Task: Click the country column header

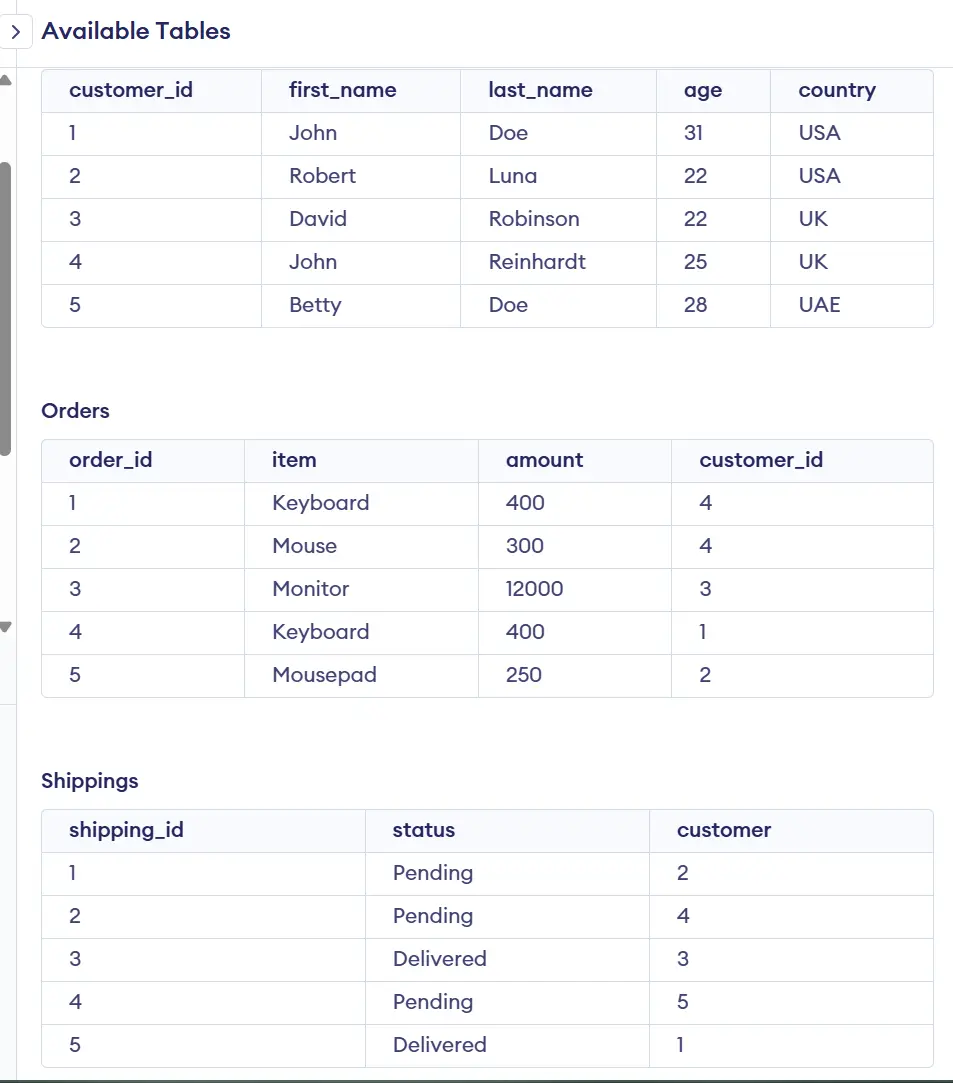Action: tap(837, 90)
